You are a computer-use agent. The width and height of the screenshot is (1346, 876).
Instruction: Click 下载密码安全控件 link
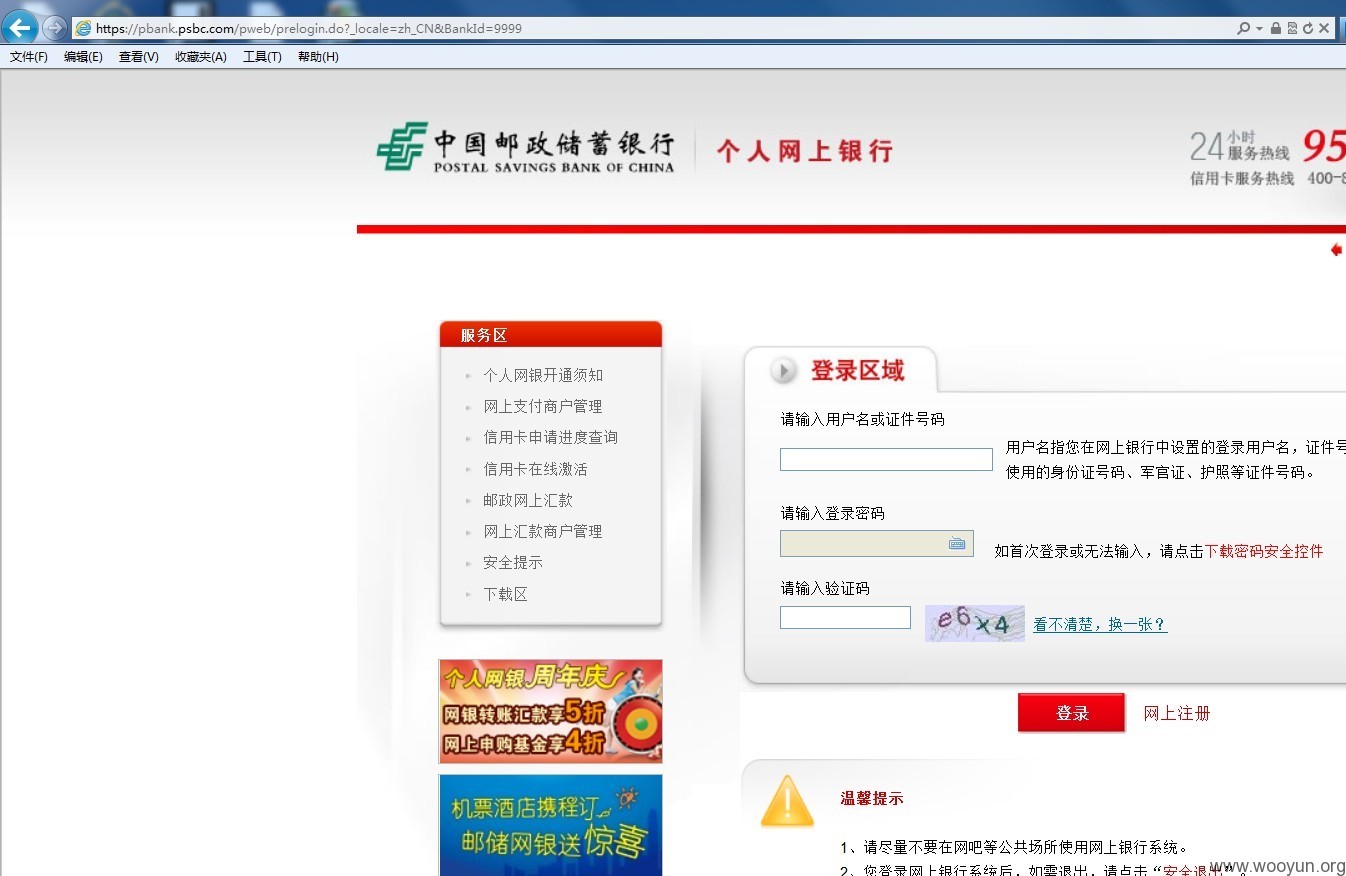tap(1264, 551)
